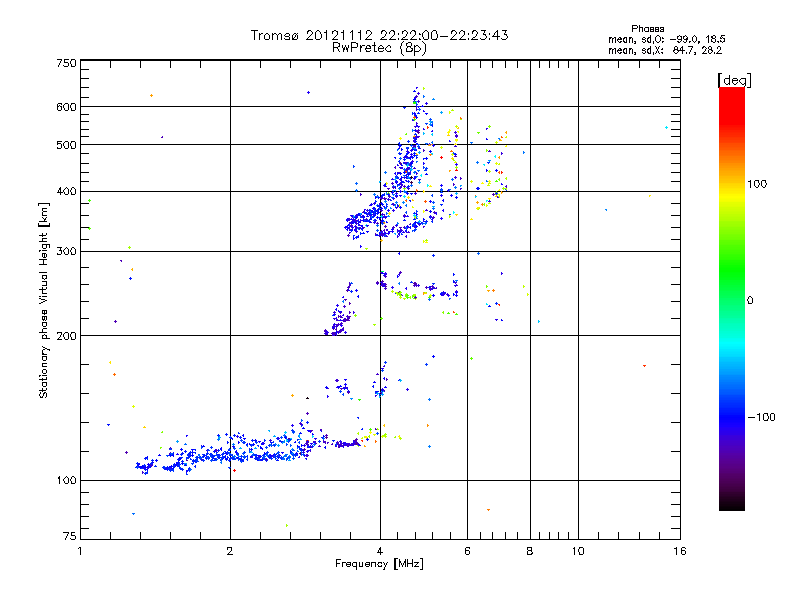Click the subtitle 'RwPretec (8p)'

pyautogui.click(x=379, y=48)
